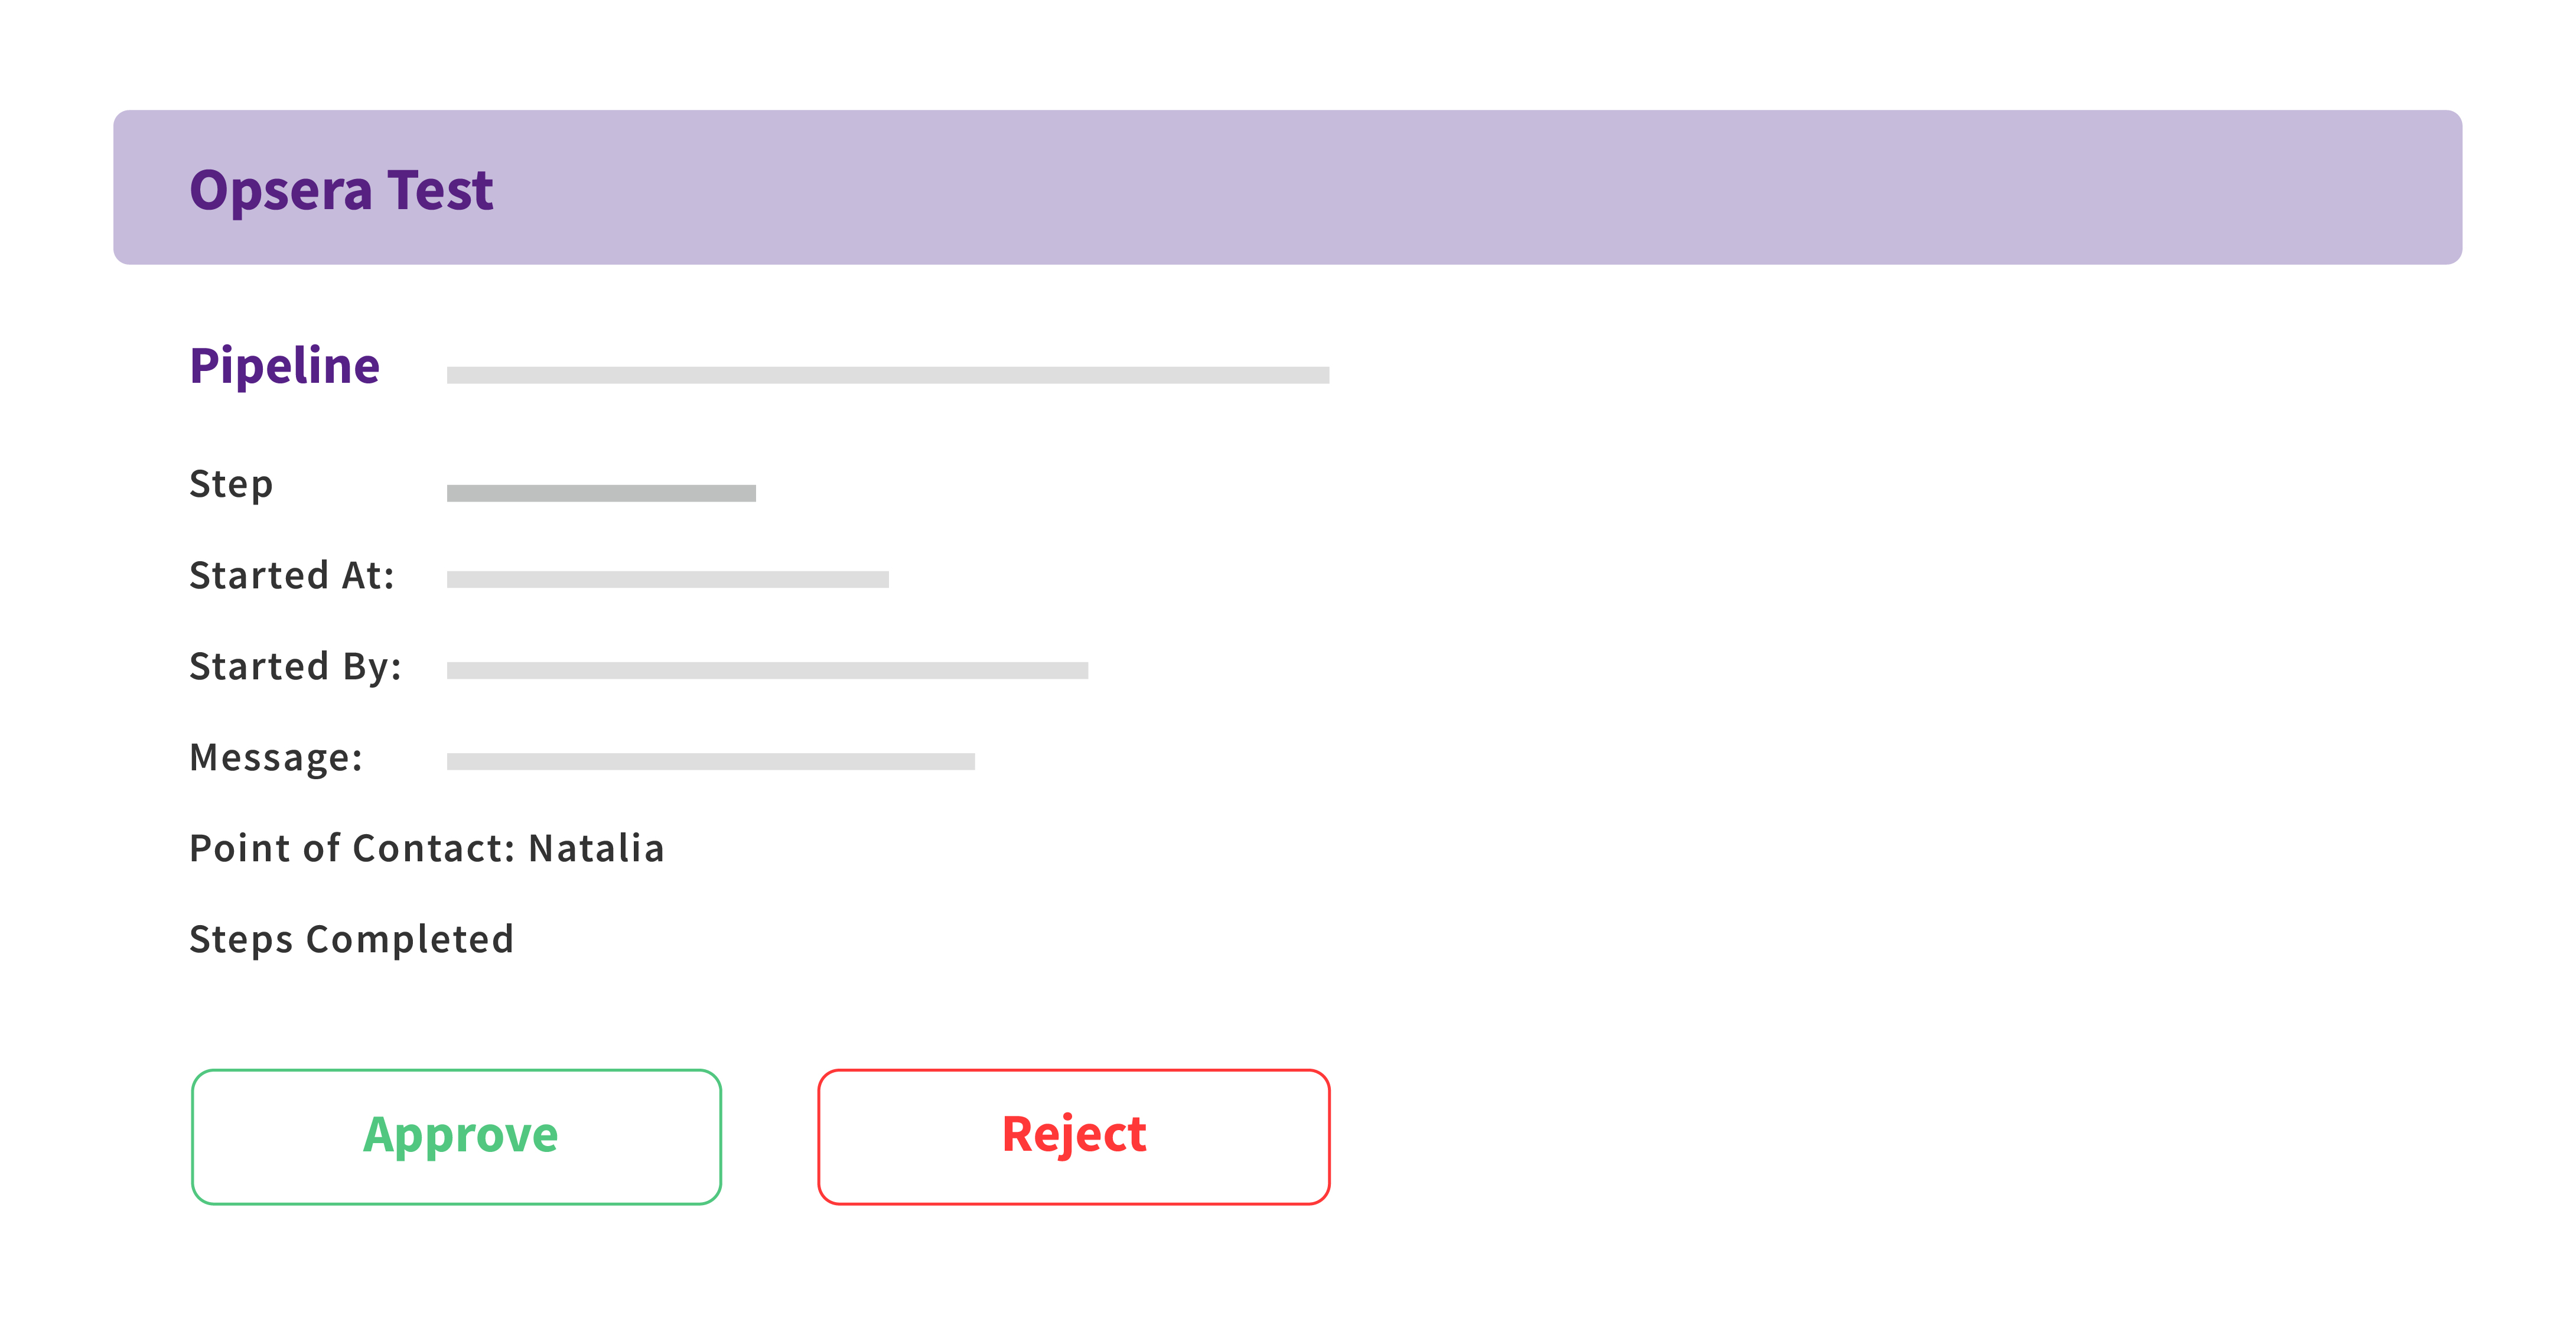Select the Started By value placeholder bar

[x=767, y=671]
